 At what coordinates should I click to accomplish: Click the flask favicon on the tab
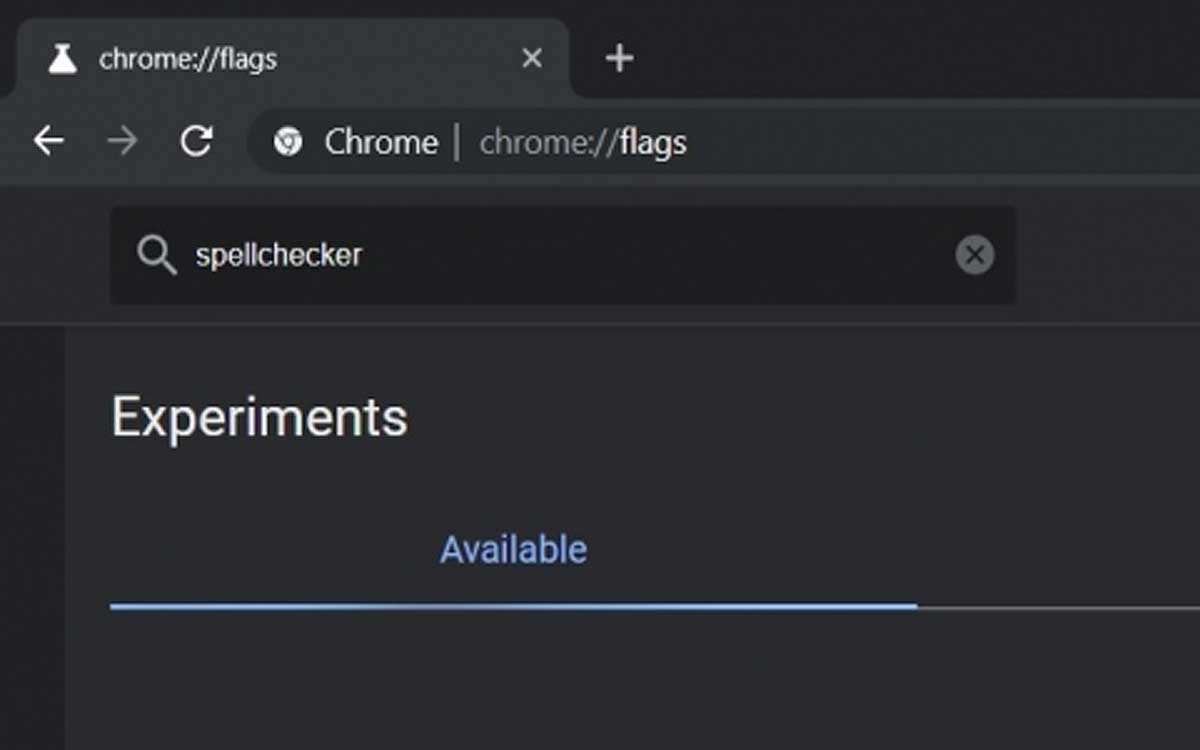tap(63, 59)
